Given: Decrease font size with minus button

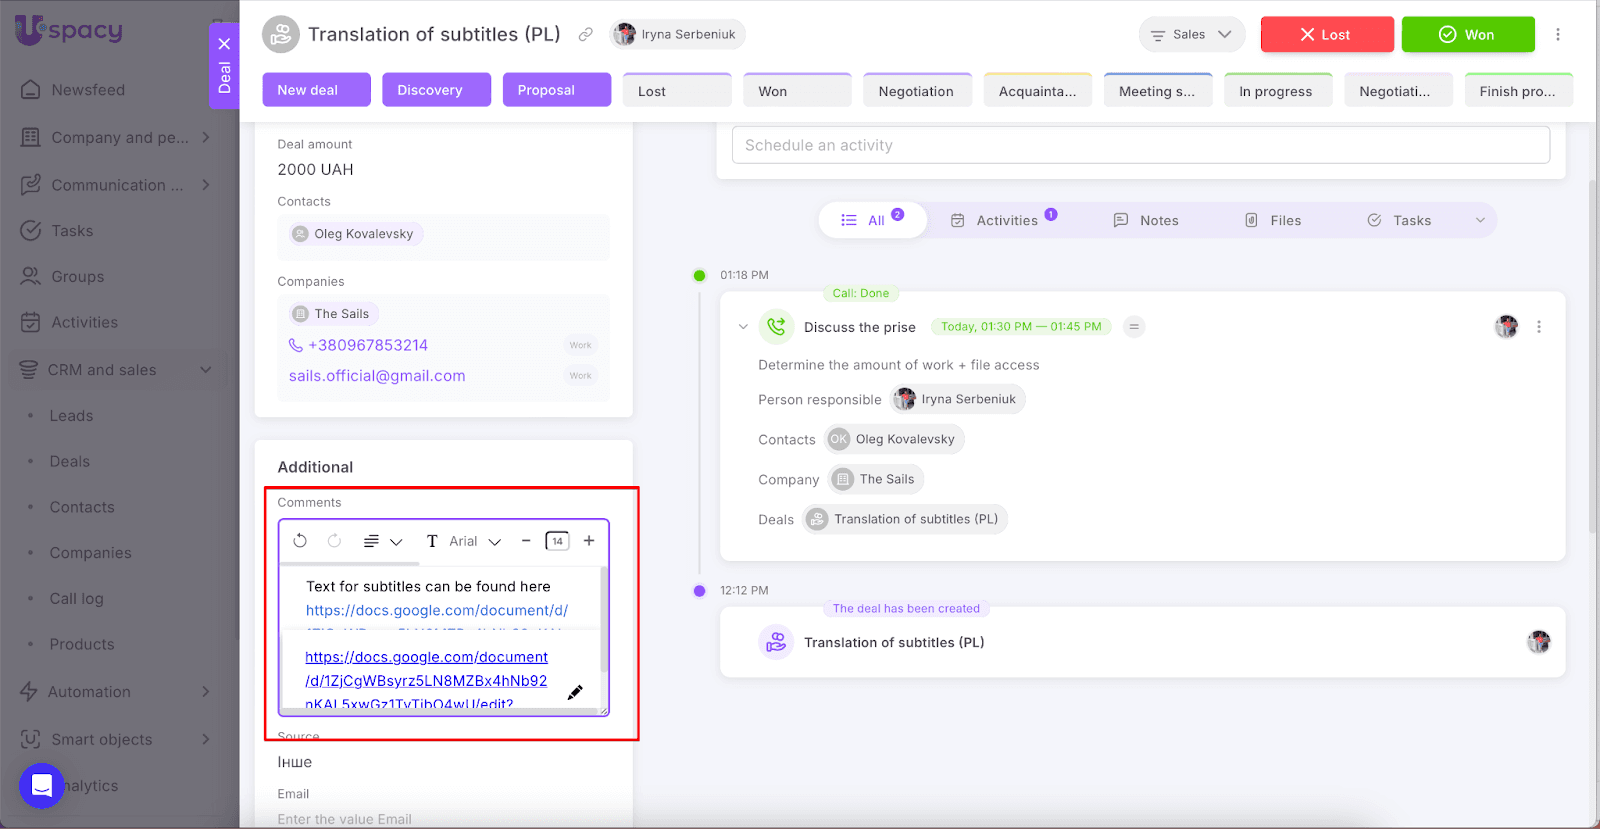Looking at the screenshot, I should [526, 541].
